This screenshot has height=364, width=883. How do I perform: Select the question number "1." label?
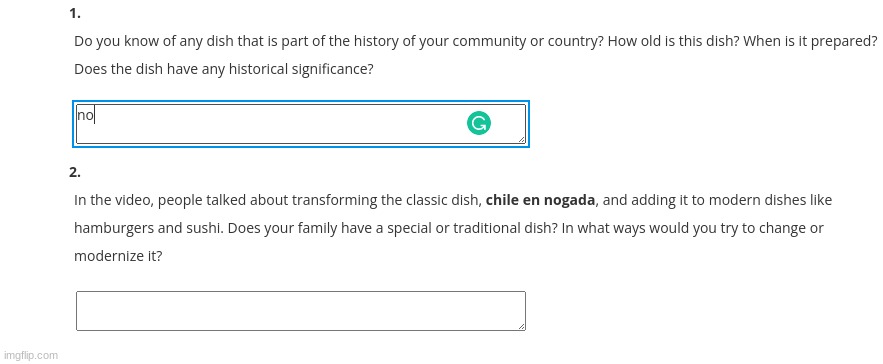[x=75, y=14]
